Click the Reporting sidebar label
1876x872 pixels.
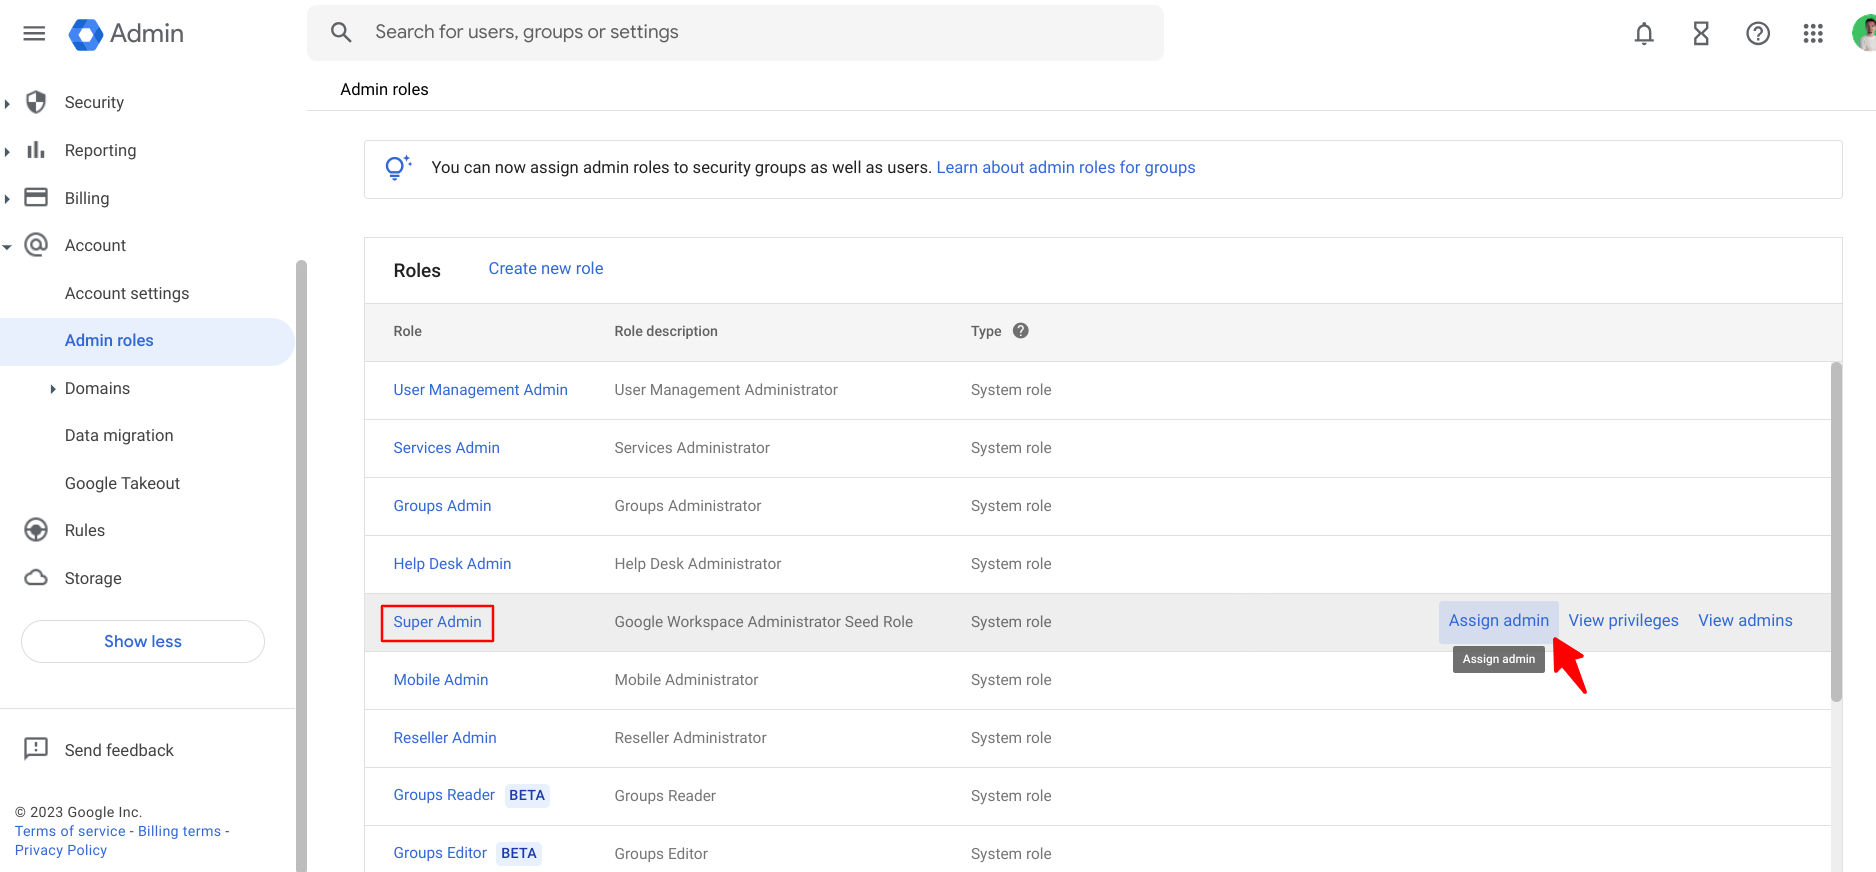click(x=100, y=150)
